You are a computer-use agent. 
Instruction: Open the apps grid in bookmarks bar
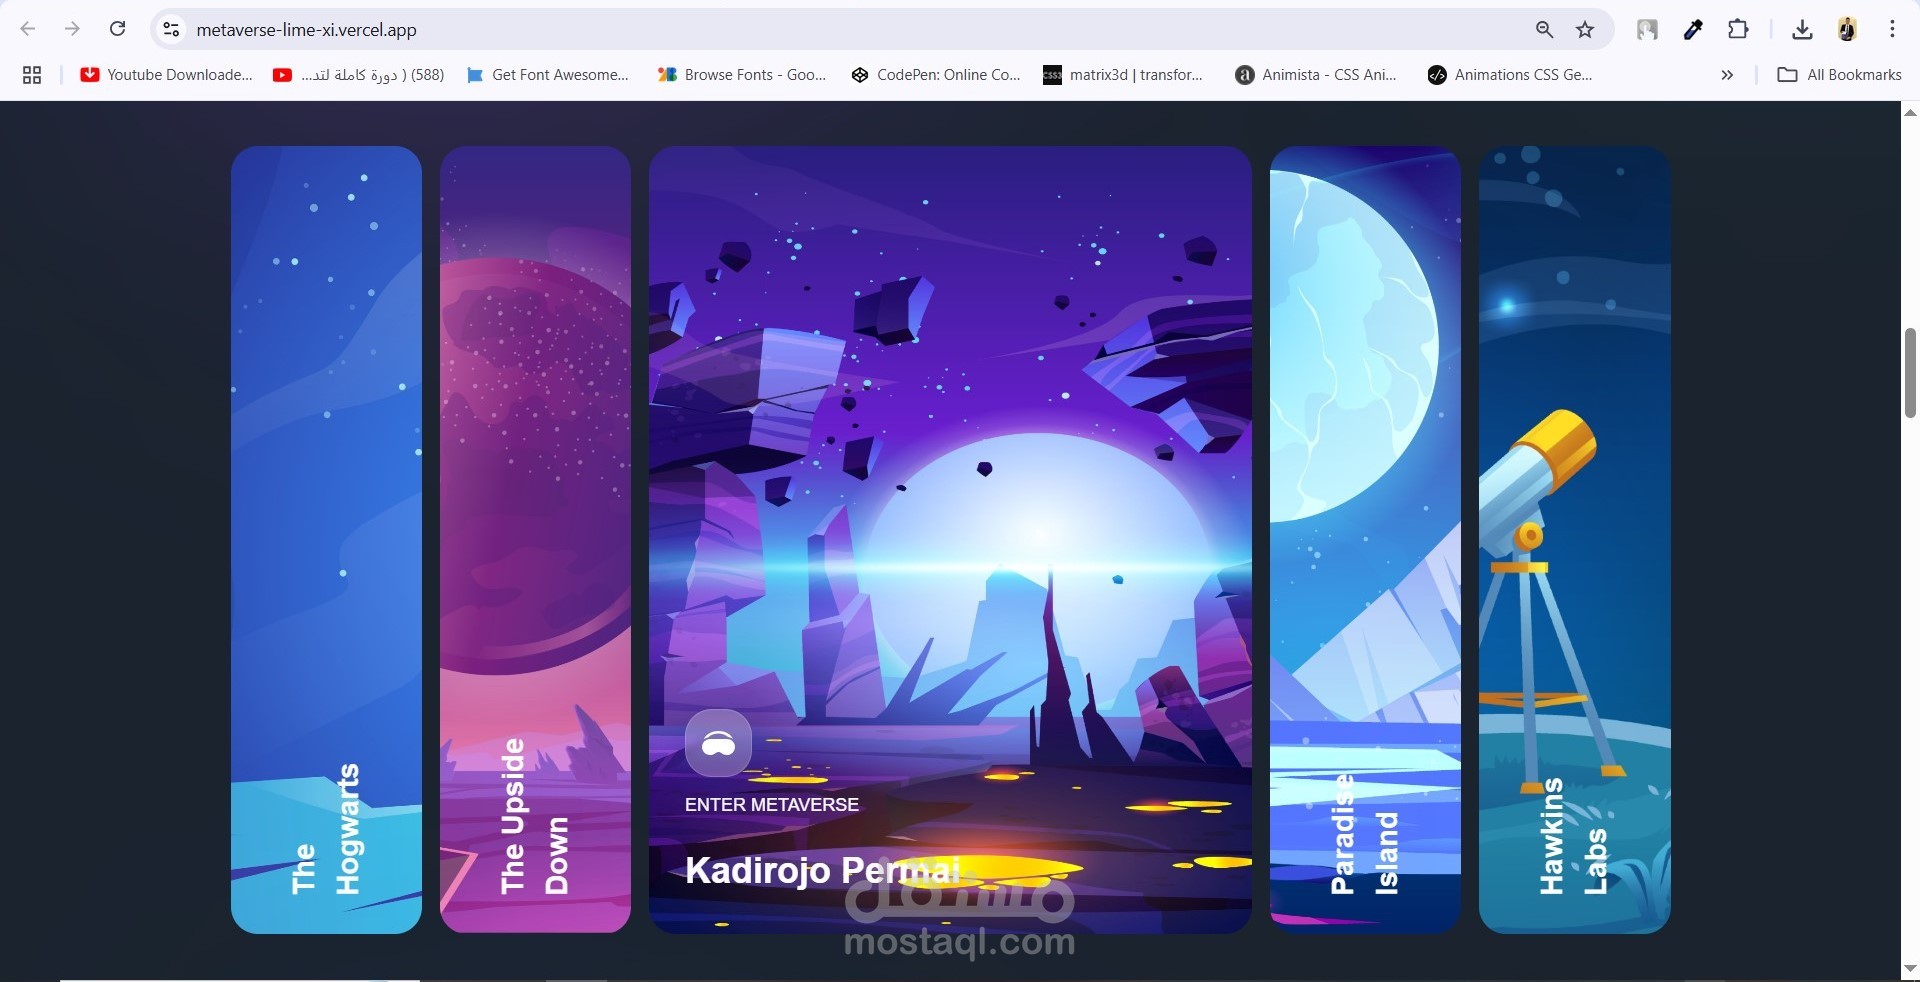(x=32, y=75)
